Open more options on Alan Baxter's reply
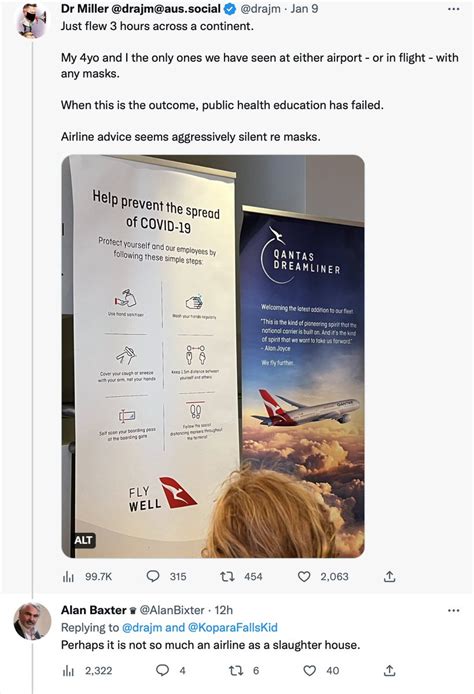The image size is (474, 694). (454, 610)
